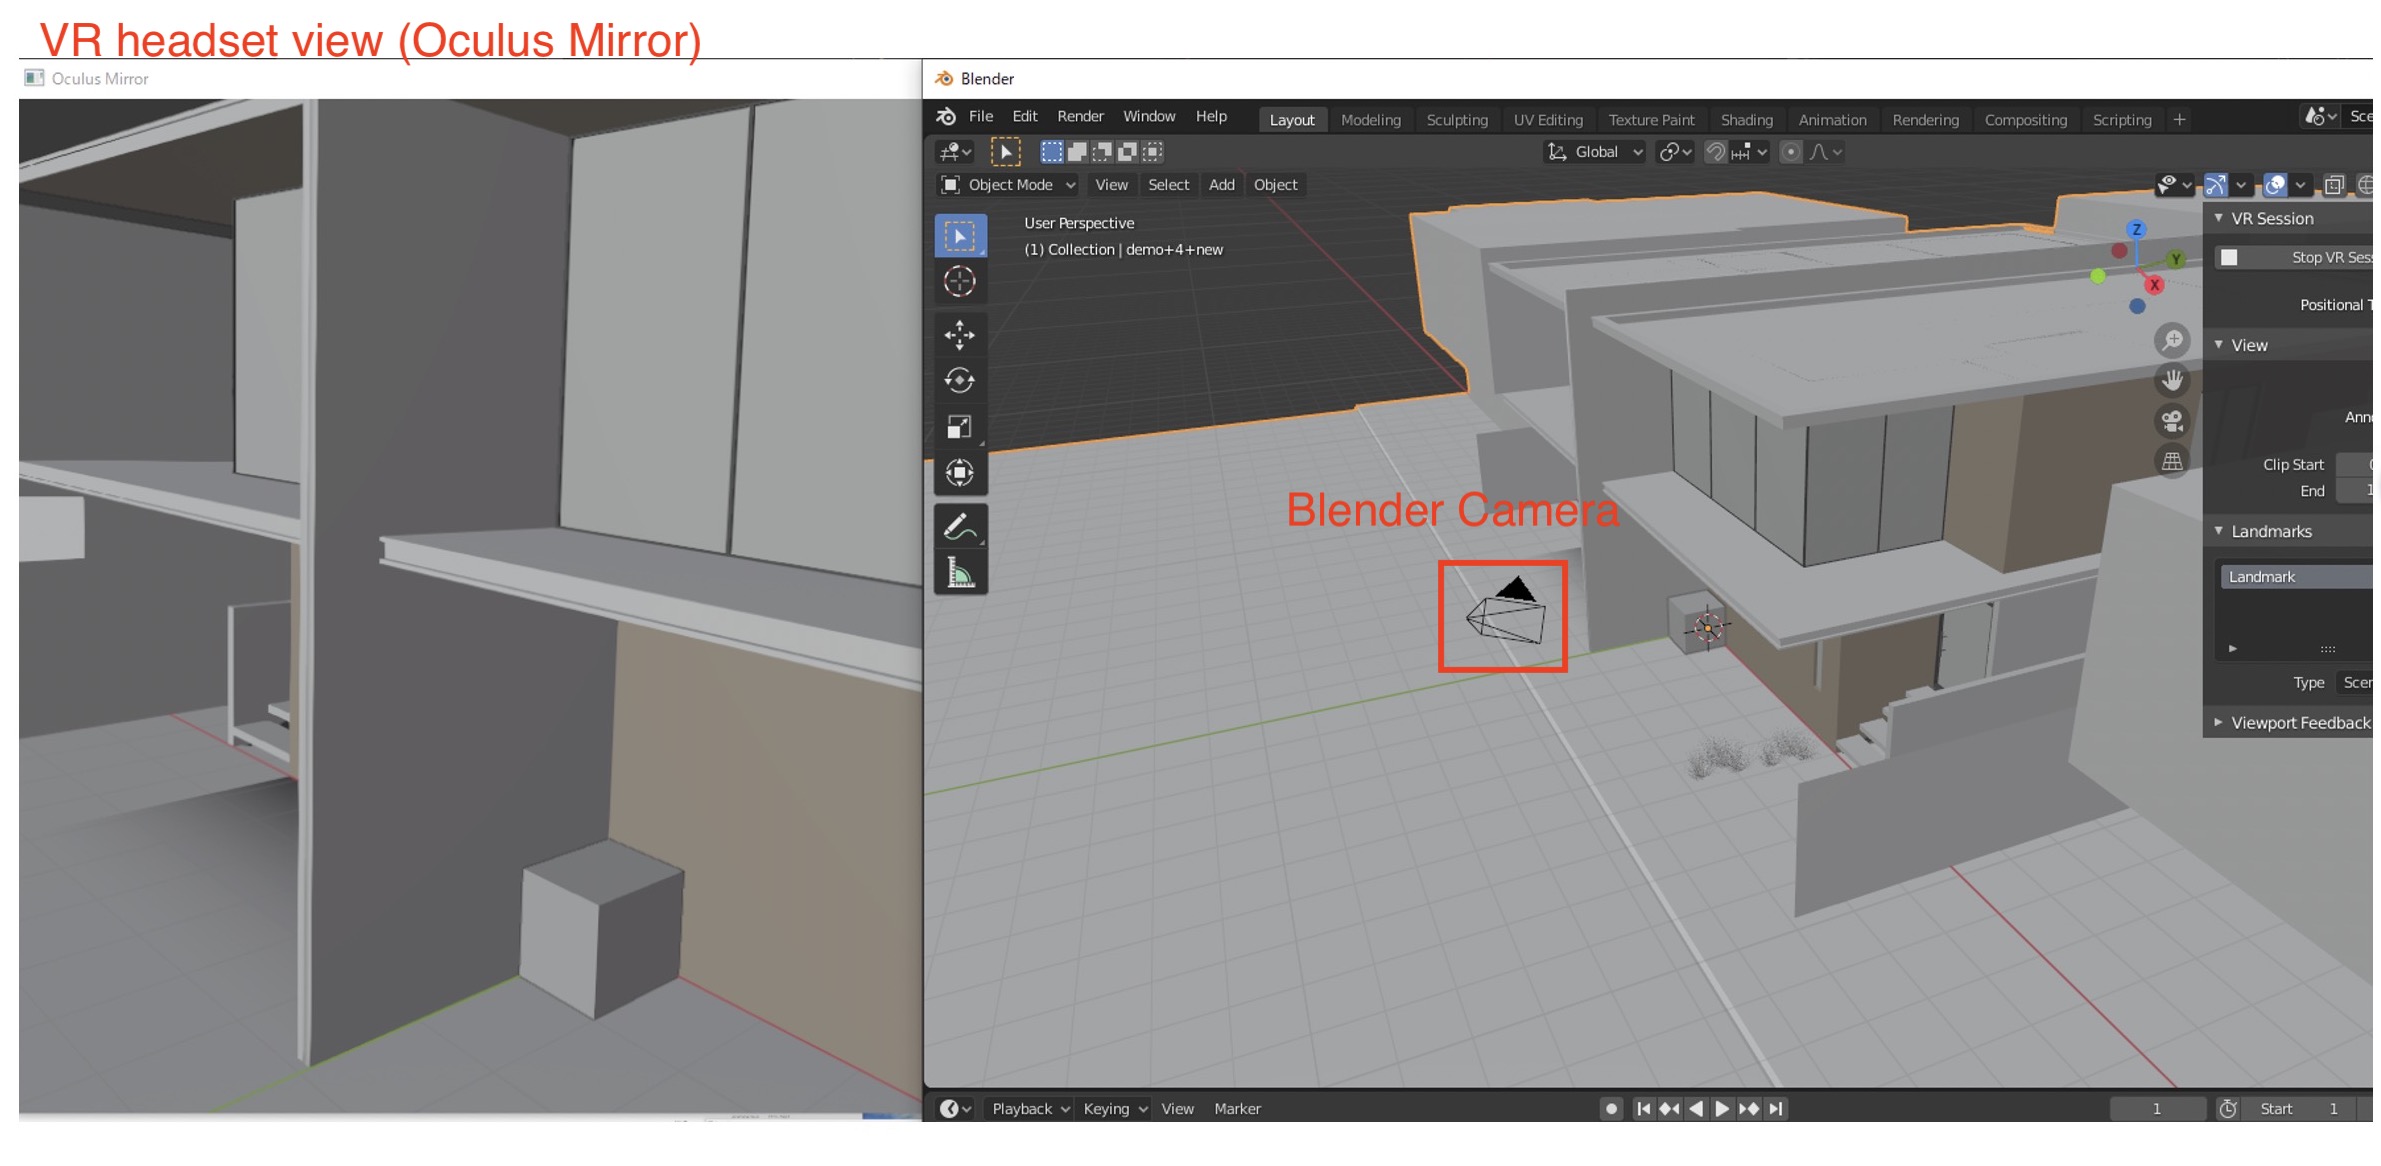Set selection mode to invert
This screenshot has width=2381, height=1166.
pyautogui.click(x=1127, y=152)
